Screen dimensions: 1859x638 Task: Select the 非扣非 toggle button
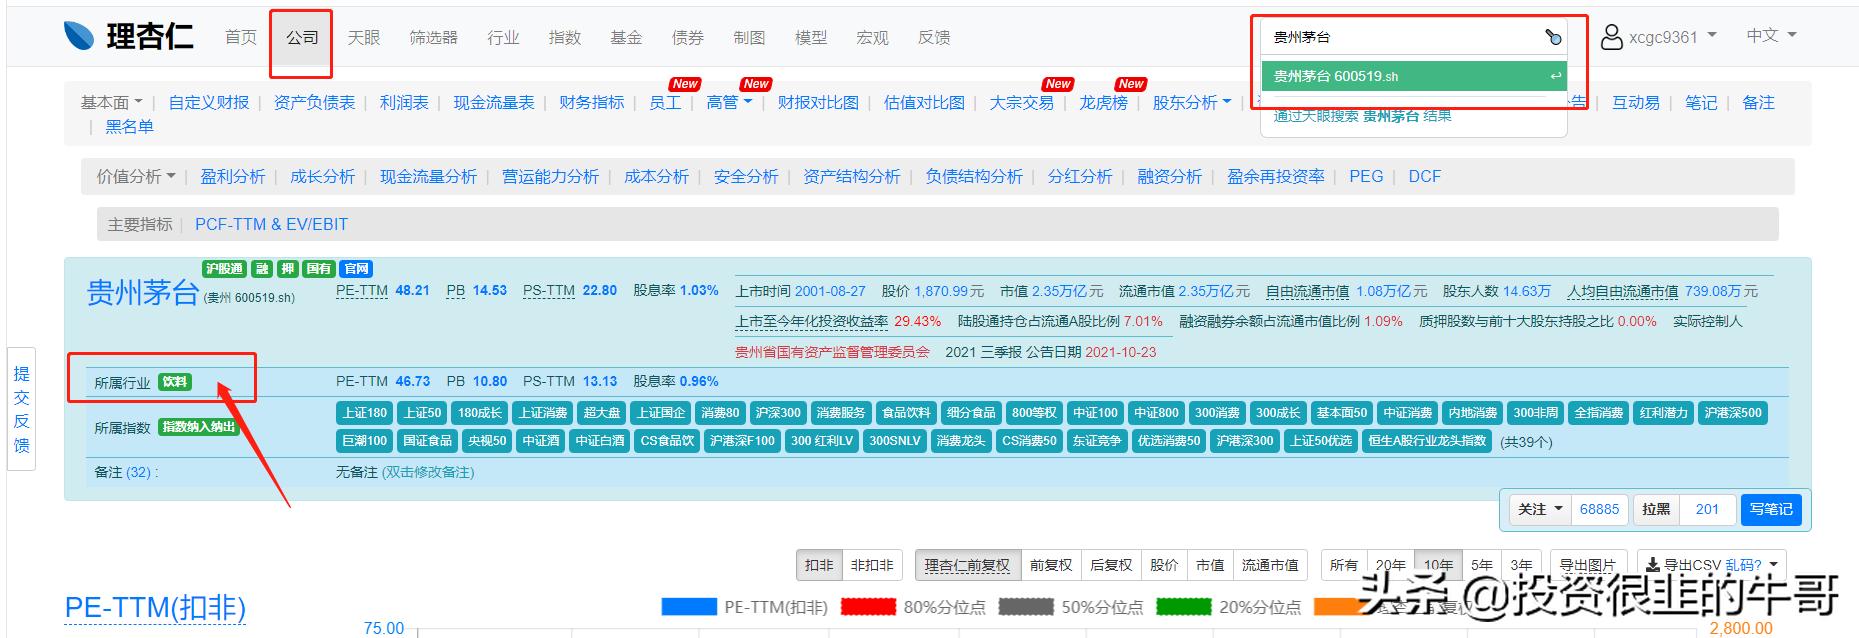(x=872, y=565)
